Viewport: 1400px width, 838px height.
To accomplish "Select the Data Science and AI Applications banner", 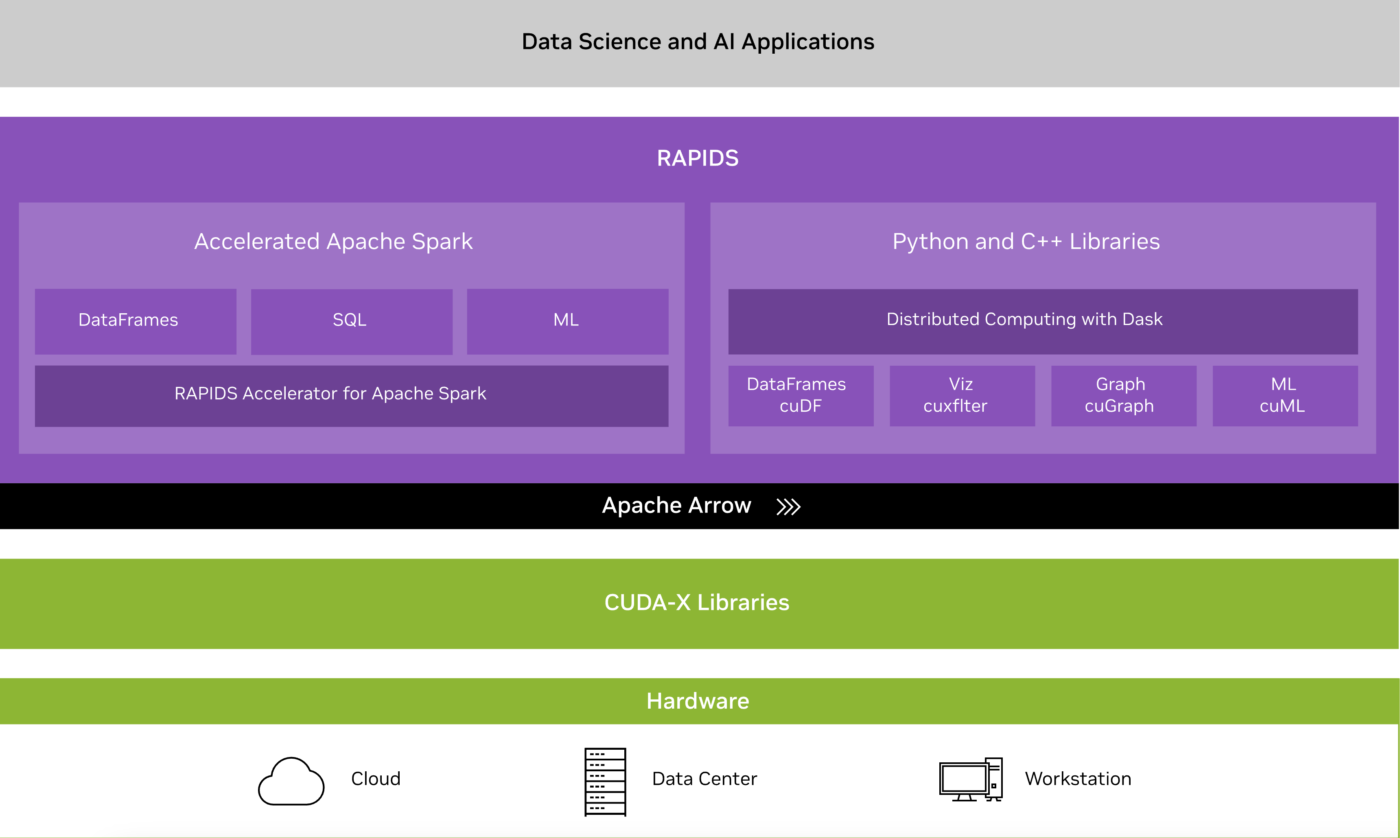I will coord(697,42).
